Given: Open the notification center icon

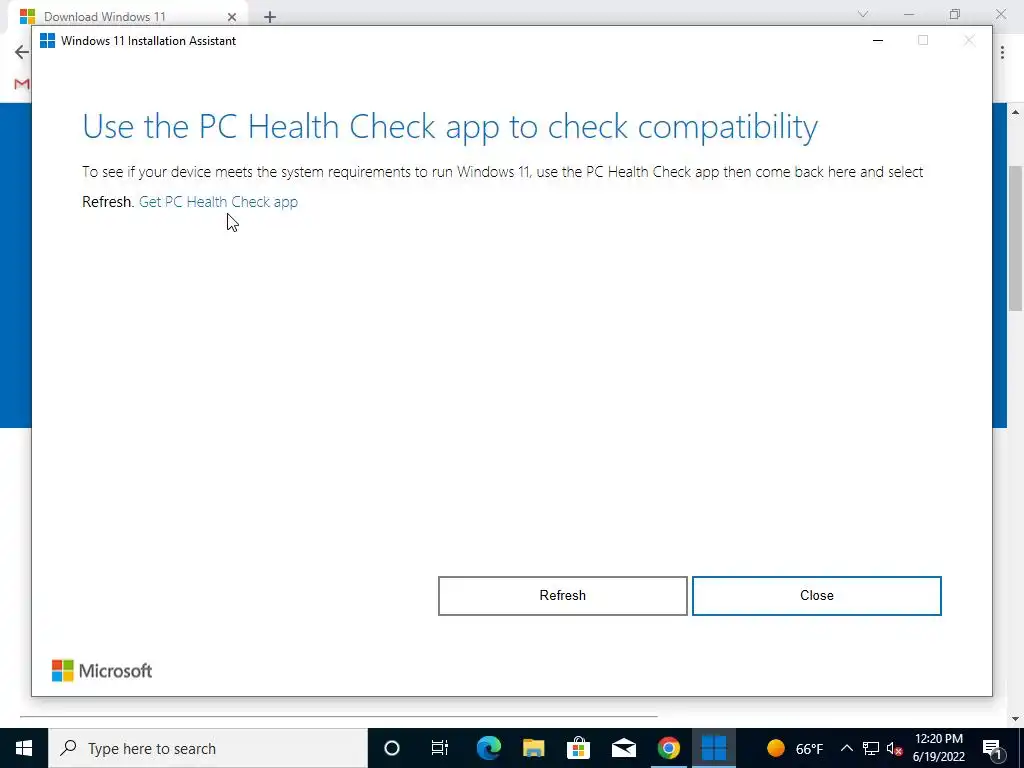Looking at the screenshot, I should click(x=992, y=748).
